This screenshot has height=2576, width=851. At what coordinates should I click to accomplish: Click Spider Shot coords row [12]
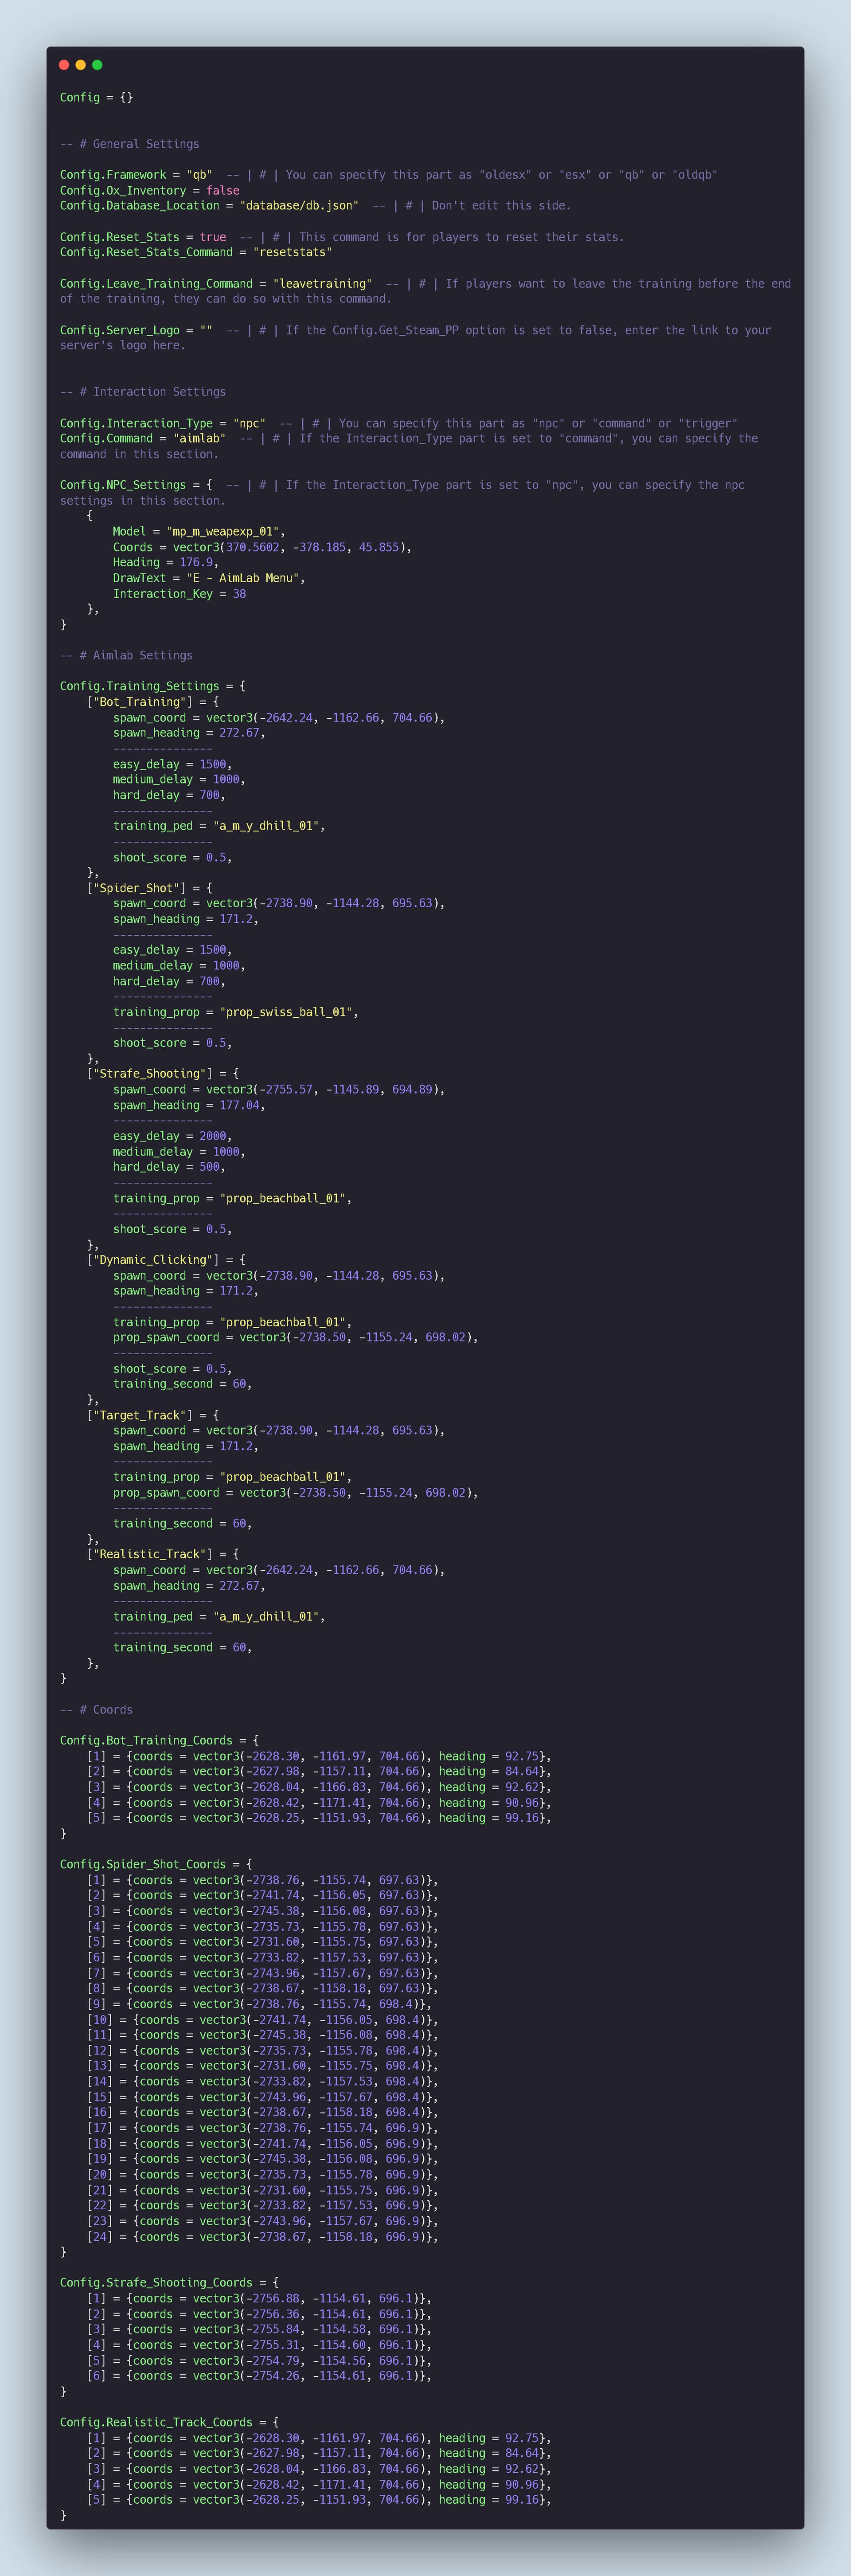click(x=262, y=2050)
